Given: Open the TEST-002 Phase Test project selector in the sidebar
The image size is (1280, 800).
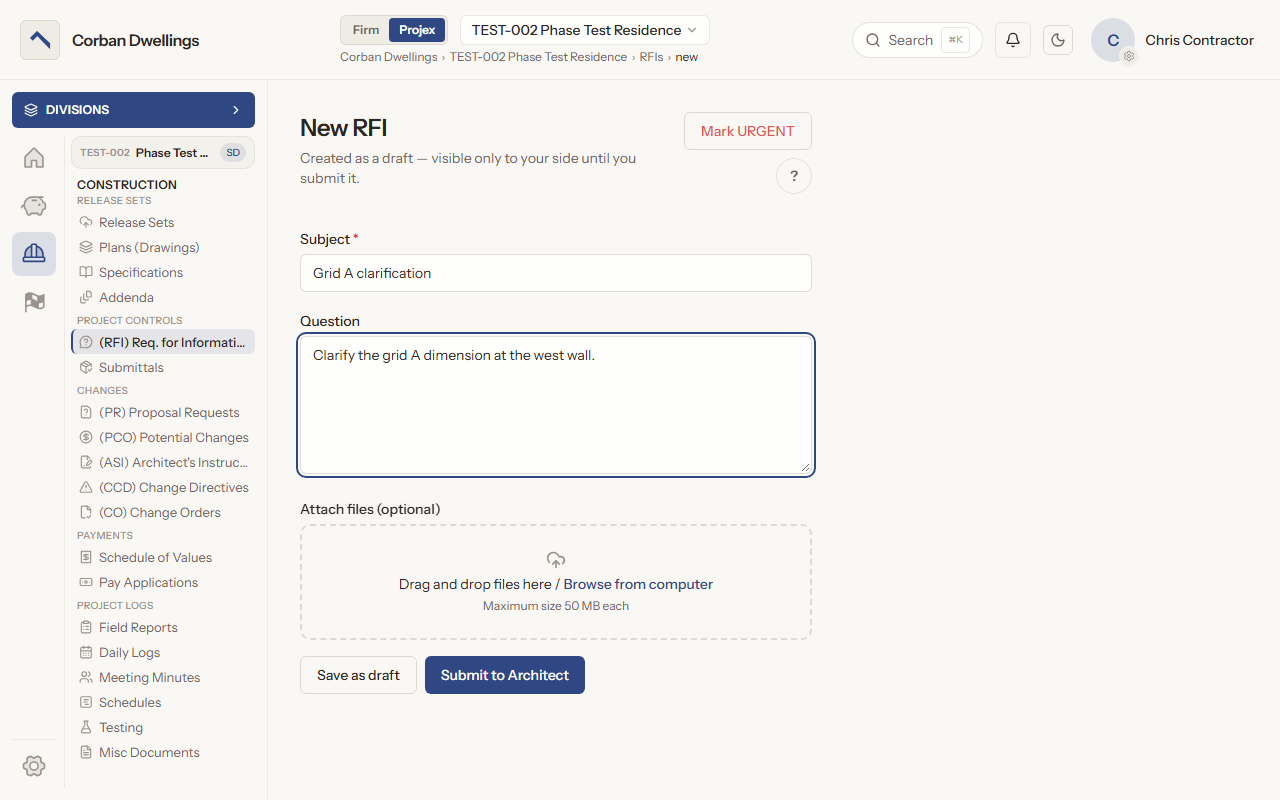Looking at the screenshot, I should [x=162, y=153].
